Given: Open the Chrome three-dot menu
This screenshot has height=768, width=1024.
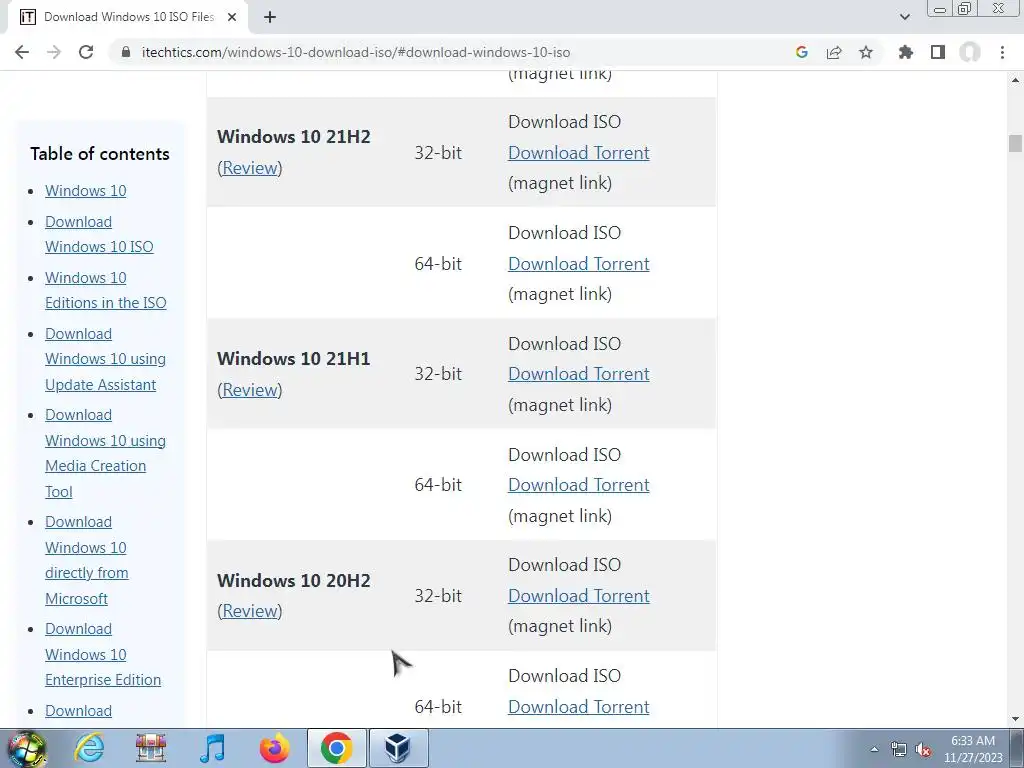Looking at the screenshot, I should (1002, 52).
